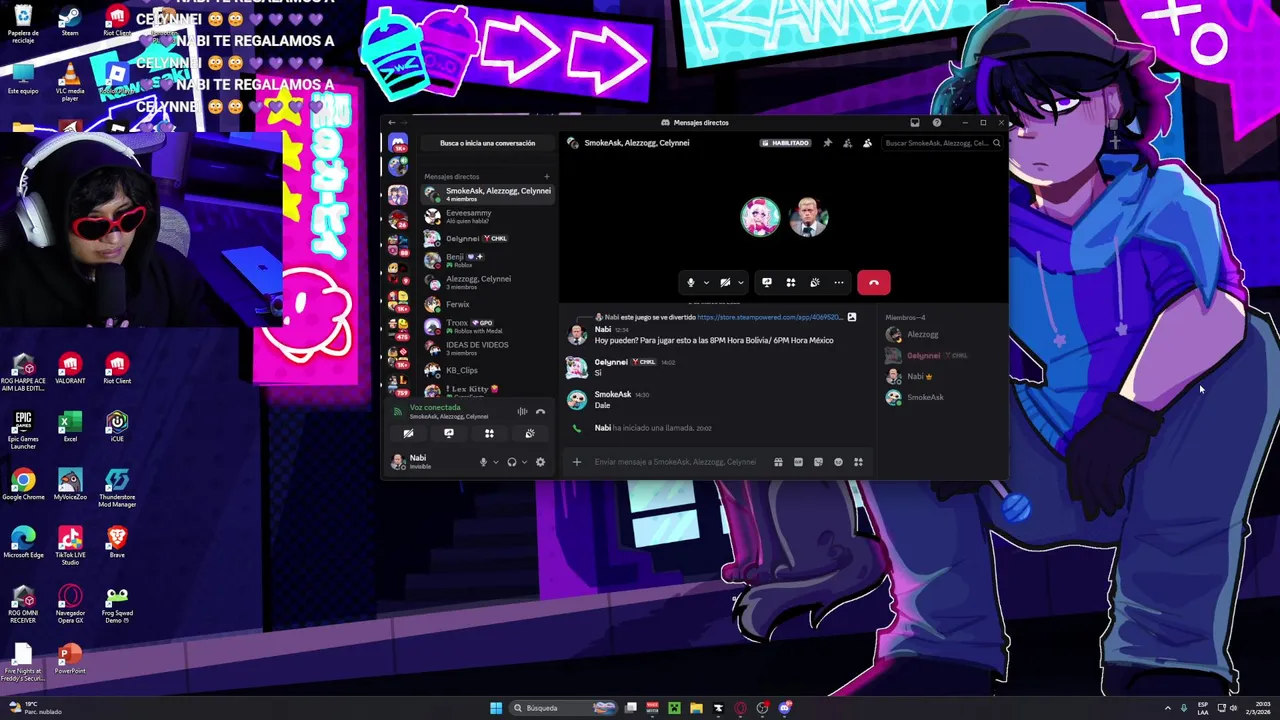Turn on camera in the call controls
Viewport: 1280px width, 720px height.
click(725, 283)
